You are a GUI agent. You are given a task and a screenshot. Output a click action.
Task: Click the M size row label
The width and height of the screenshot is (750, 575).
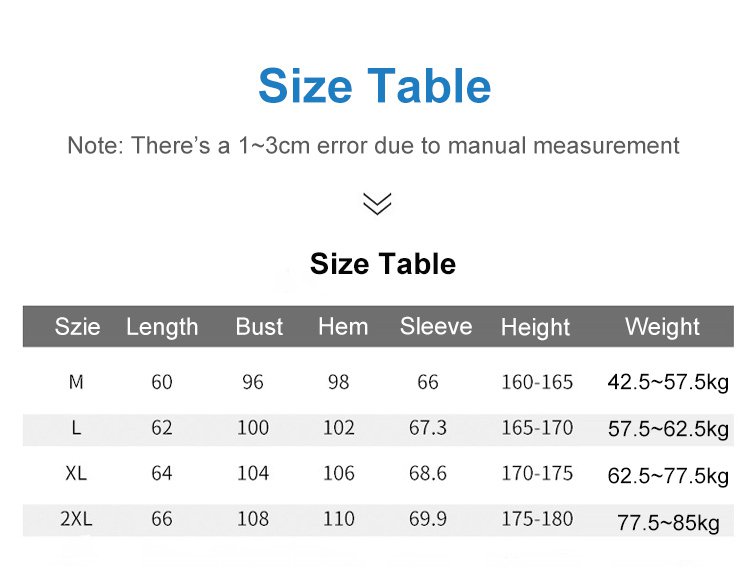tap(76, 382)
